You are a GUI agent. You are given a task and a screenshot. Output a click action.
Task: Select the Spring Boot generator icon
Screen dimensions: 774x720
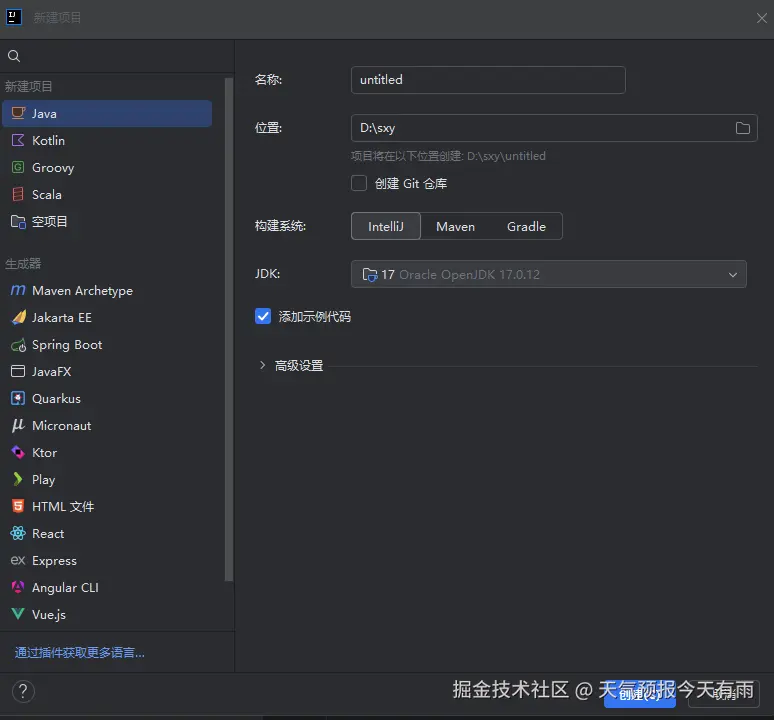pyautogui.click(x=18, y=344)
